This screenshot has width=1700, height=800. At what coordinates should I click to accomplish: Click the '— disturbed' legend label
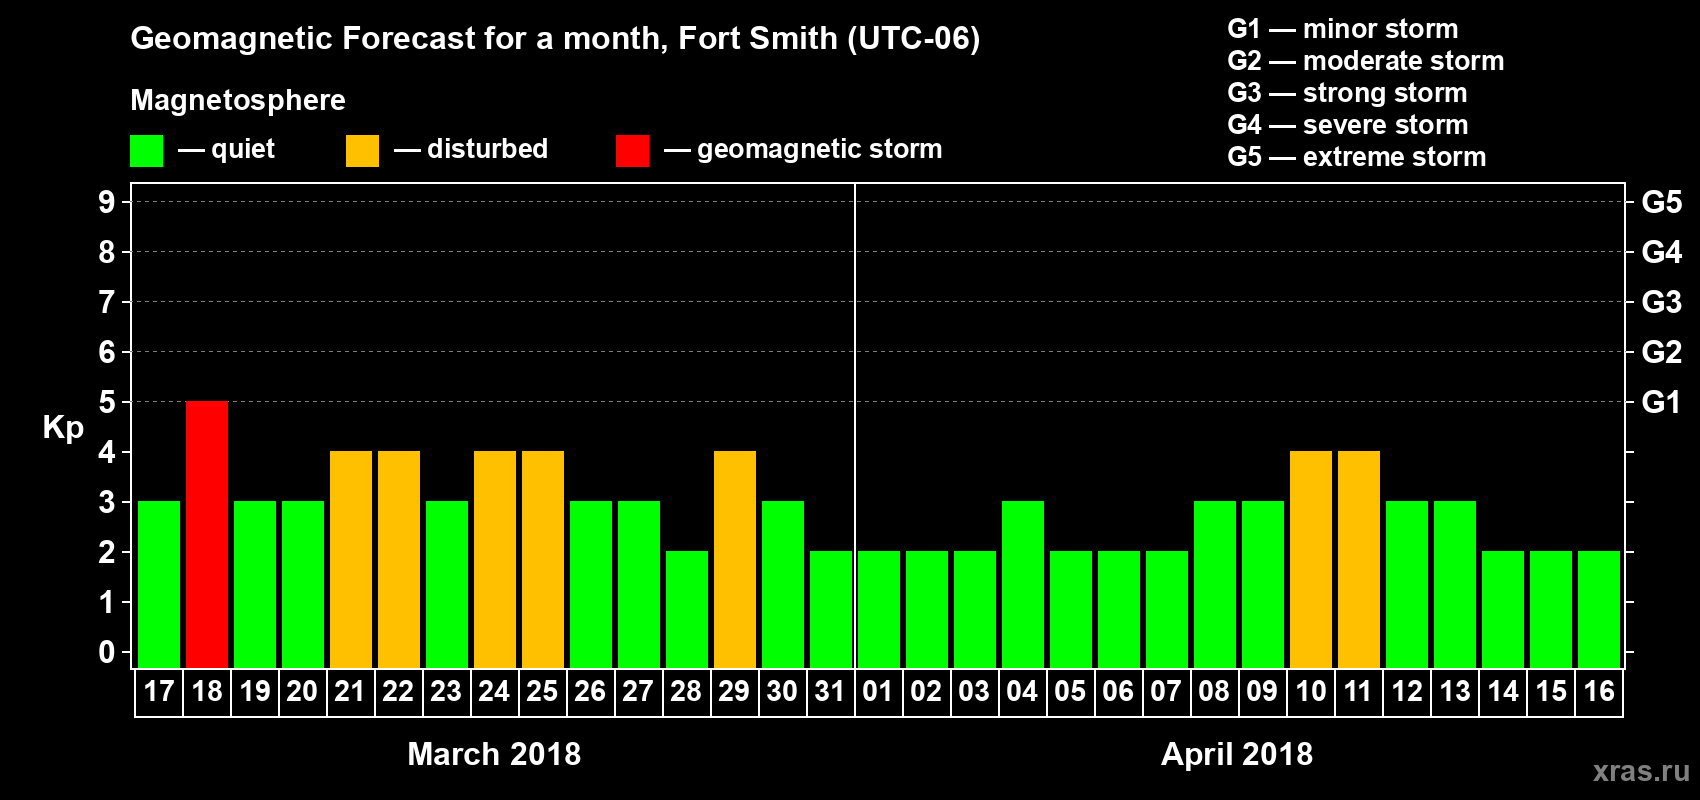coord(471,149)
